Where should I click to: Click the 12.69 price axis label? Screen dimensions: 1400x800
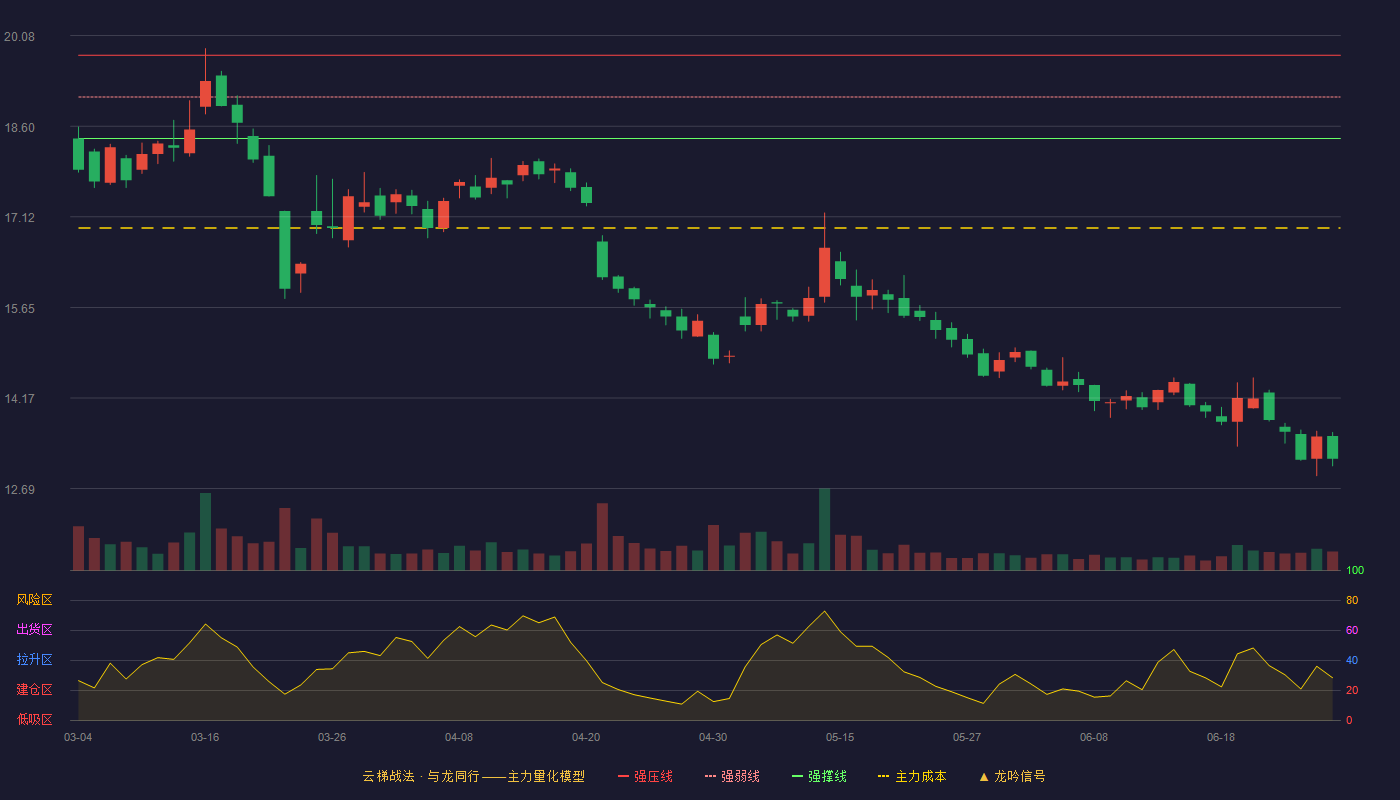(19, 490)
